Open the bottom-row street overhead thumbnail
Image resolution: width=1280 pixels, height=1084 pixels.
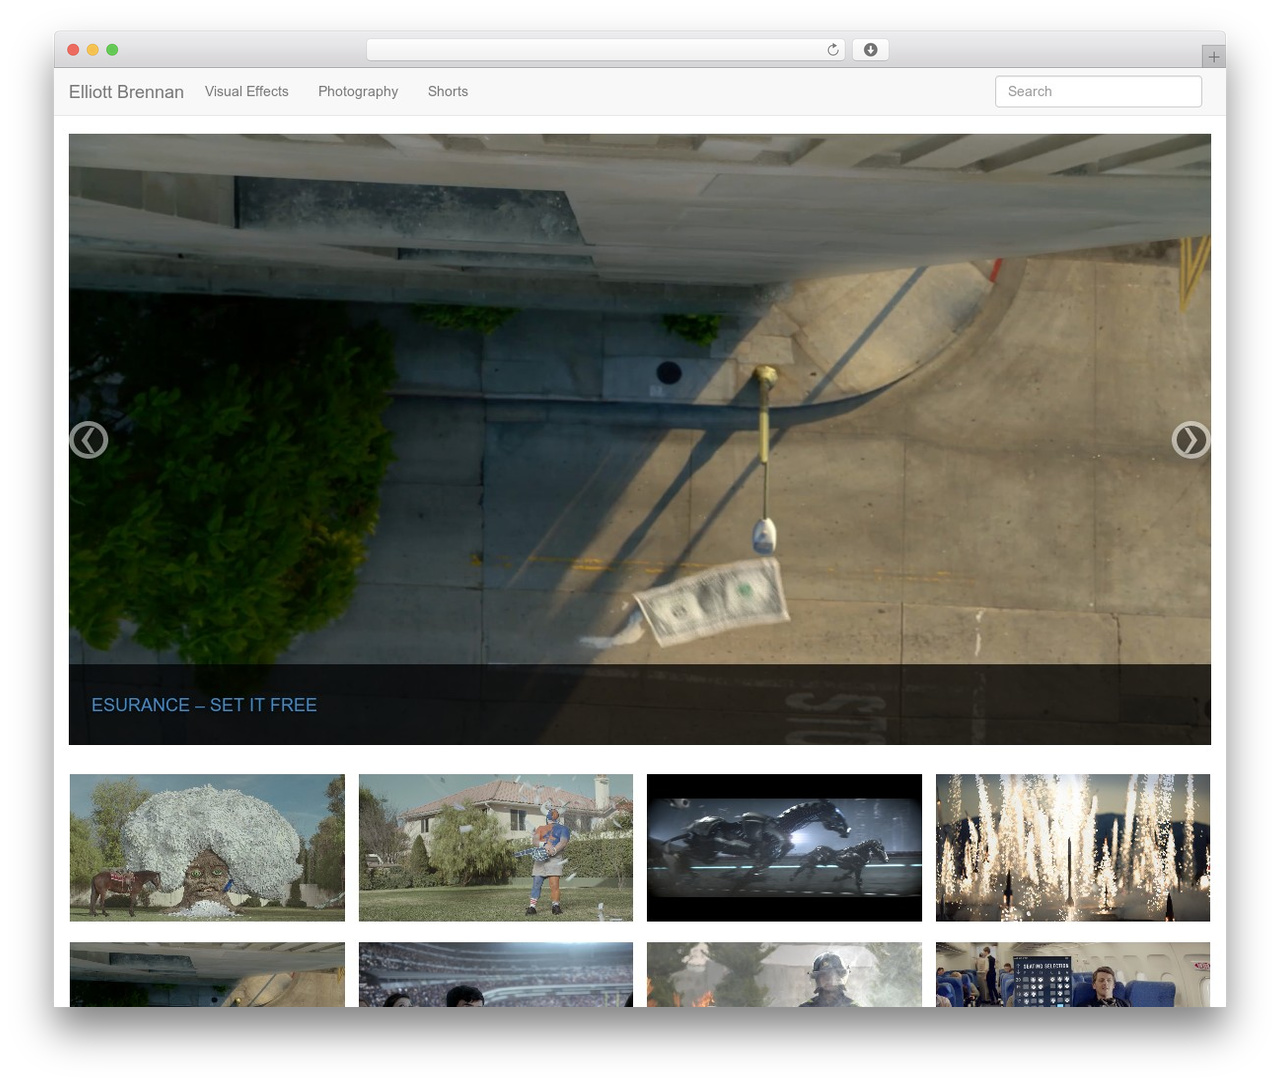click(x=207, y=974)
